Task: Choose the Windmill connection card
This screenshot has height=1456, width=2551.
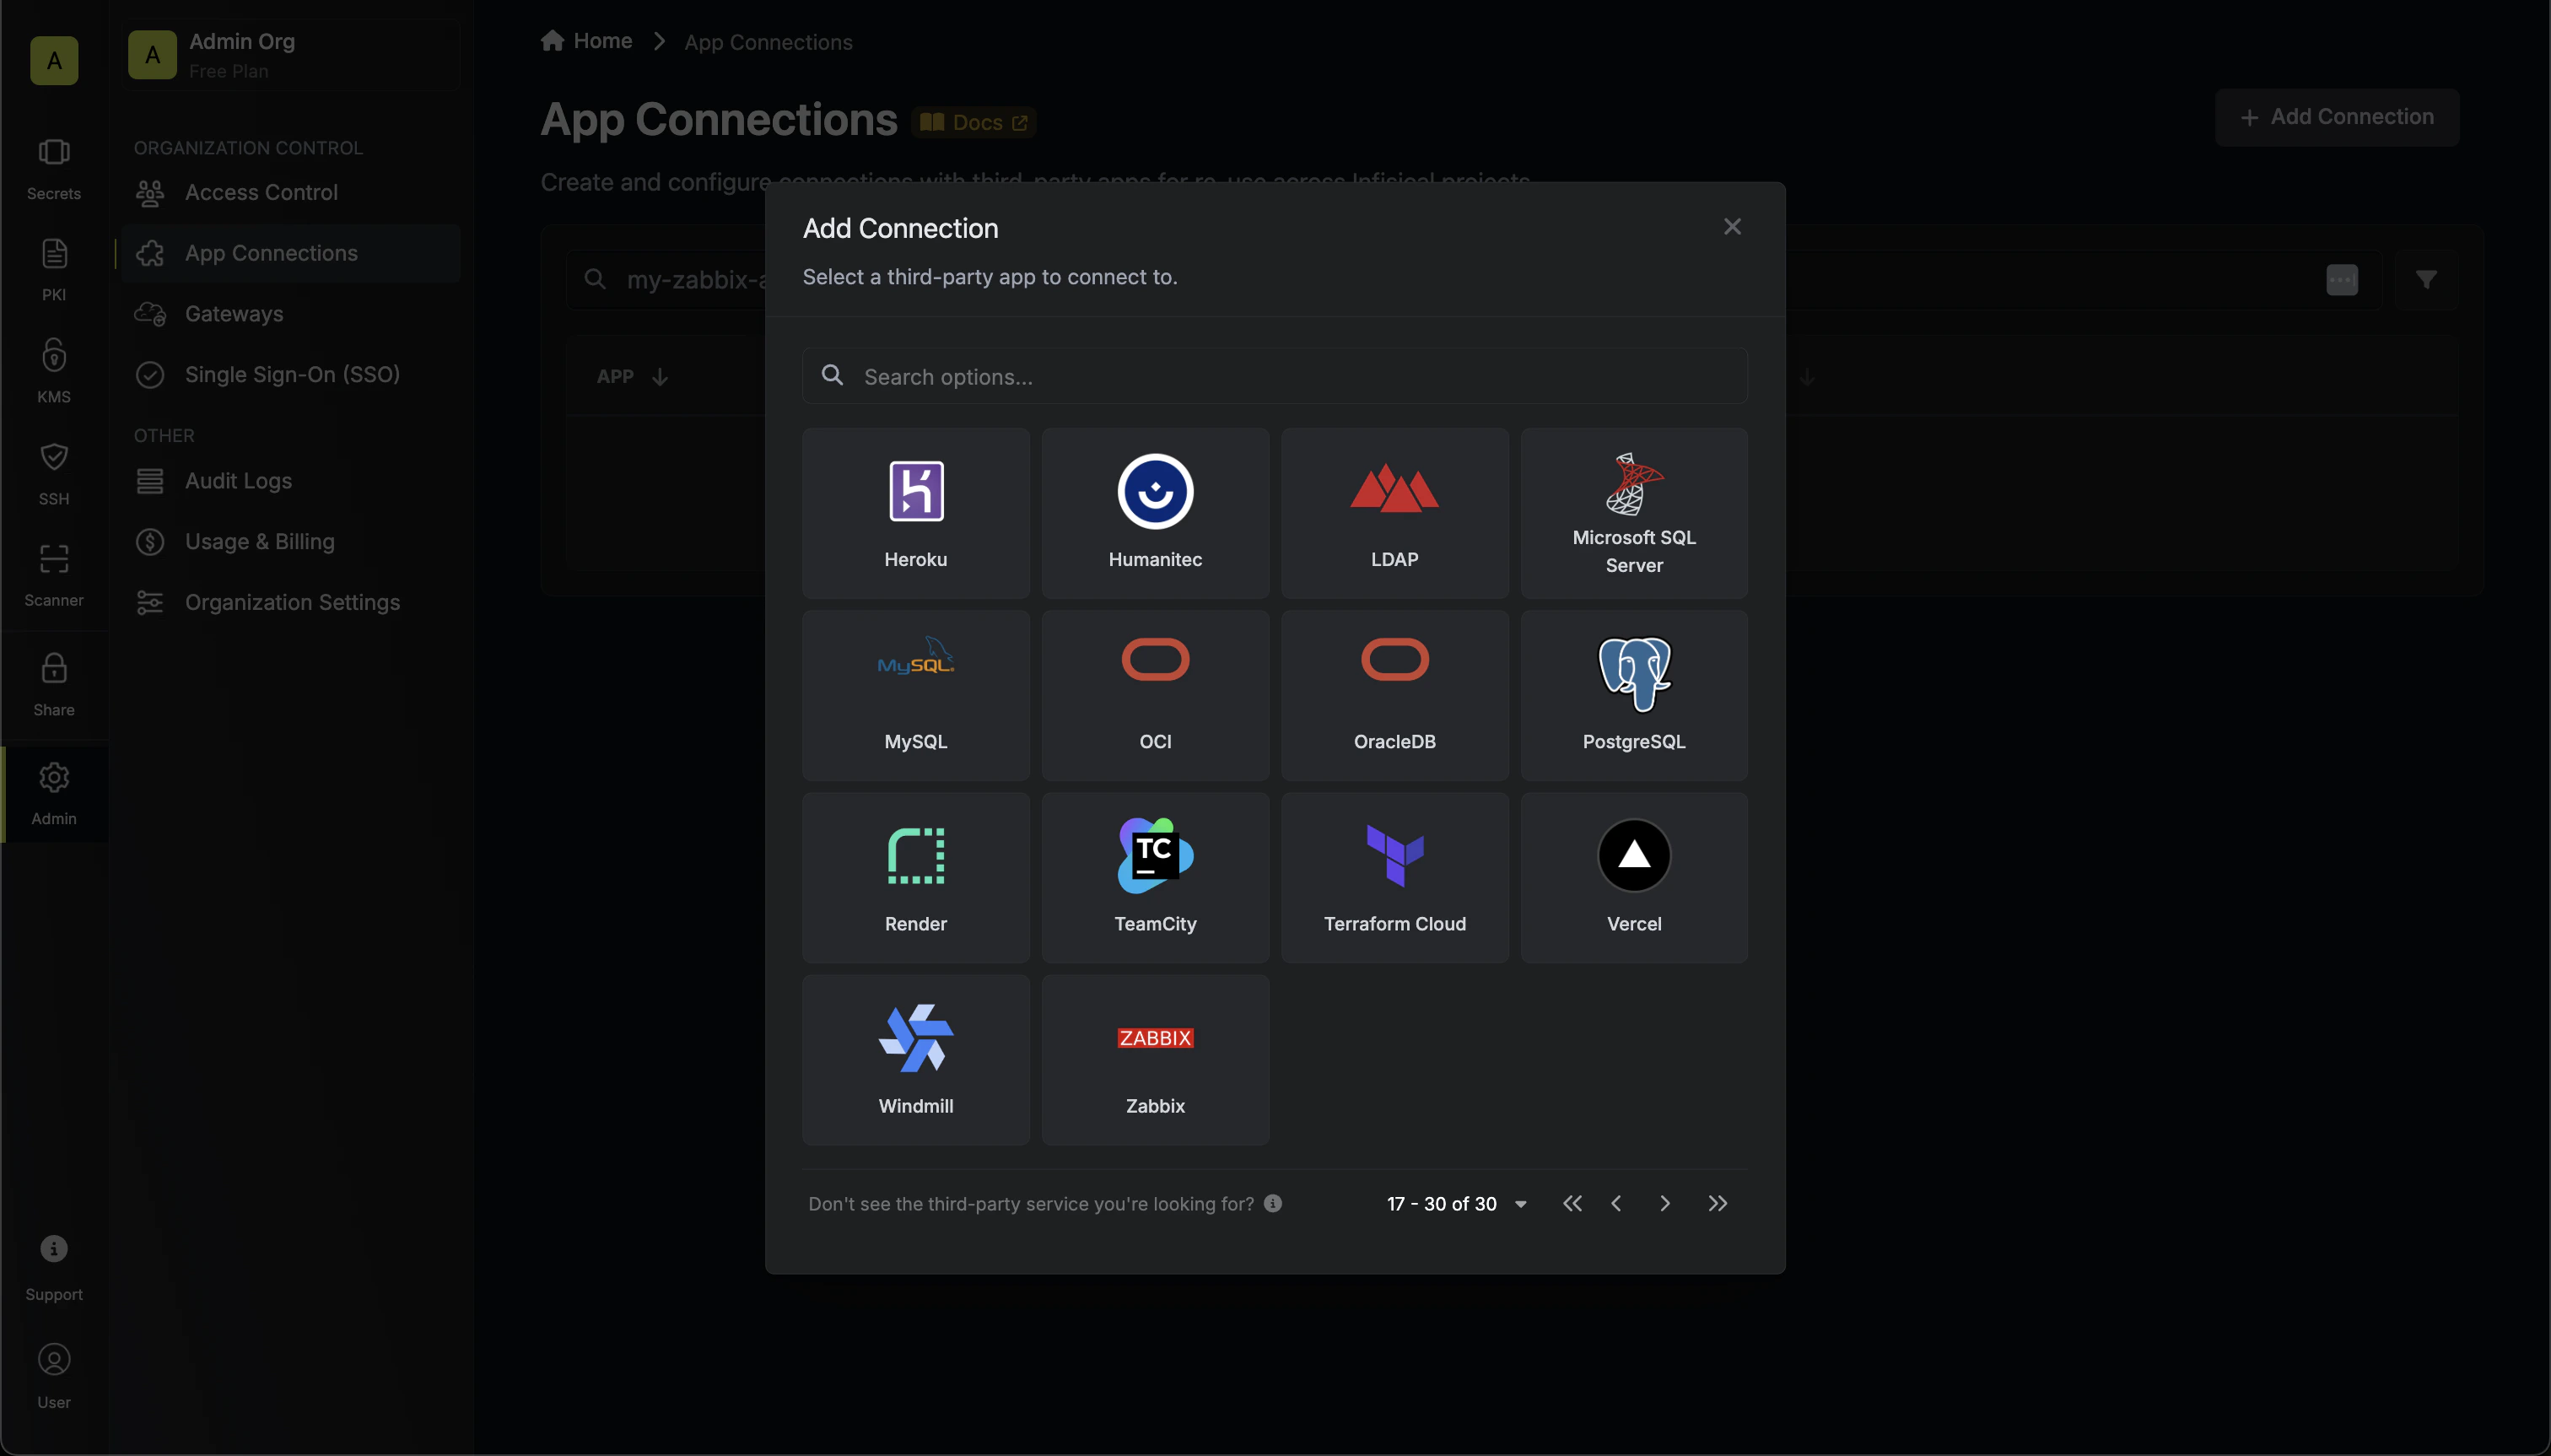Action: tap(915, 1059)
